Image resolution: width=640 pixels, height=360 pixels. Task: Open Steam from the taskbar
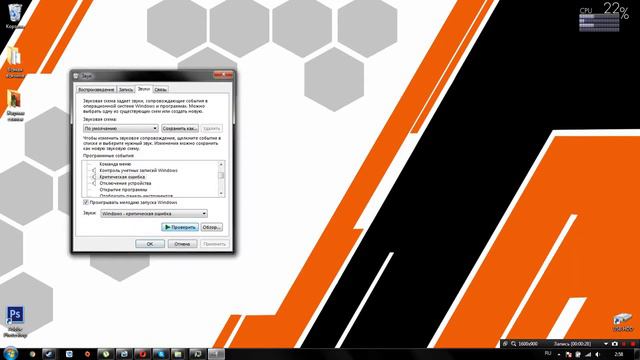pyautogui.click(x=49, y=354)
